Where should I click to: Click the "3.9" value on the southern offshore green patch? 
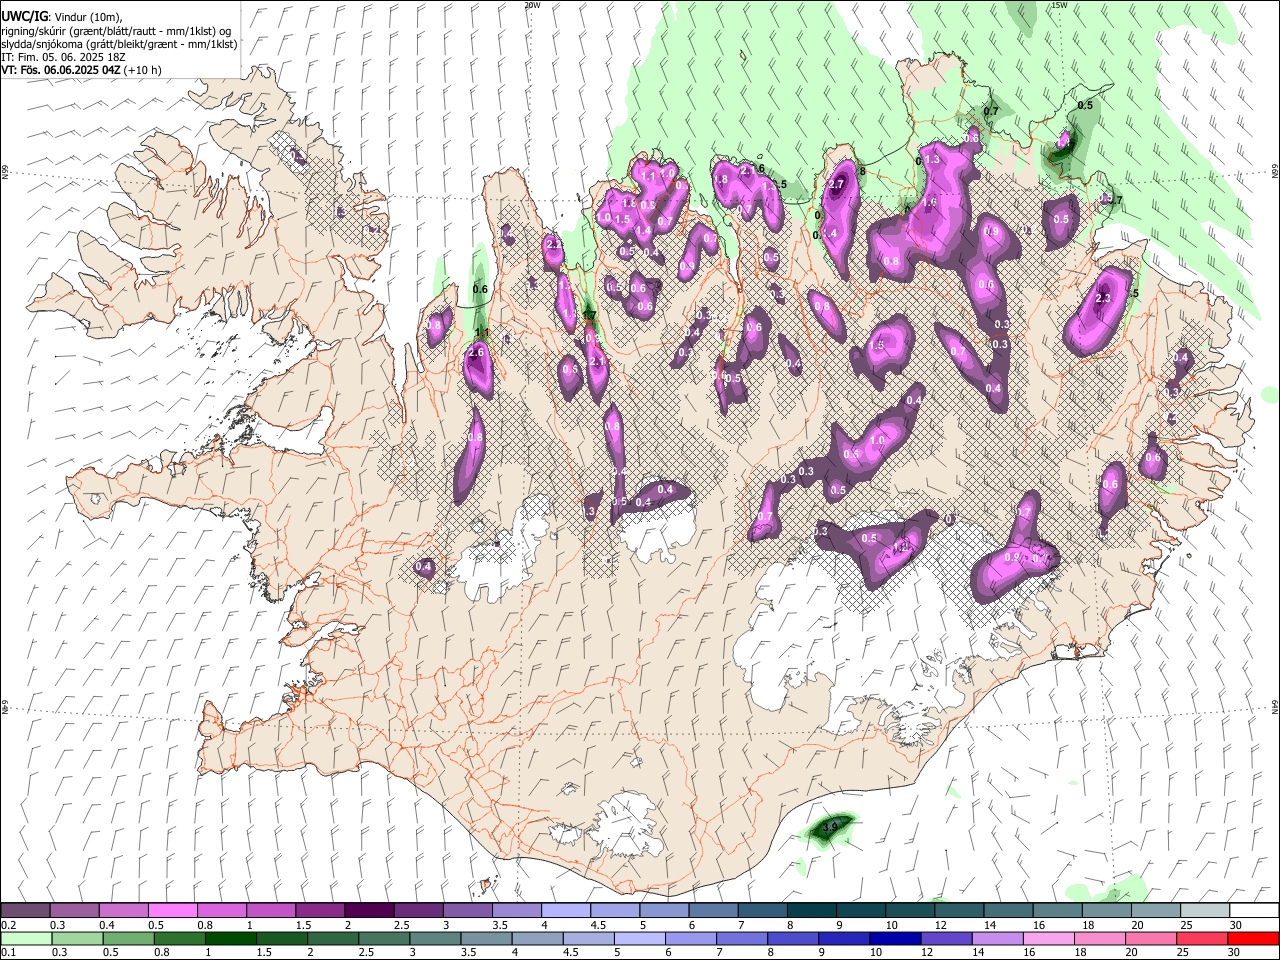[x=829, y=827]
